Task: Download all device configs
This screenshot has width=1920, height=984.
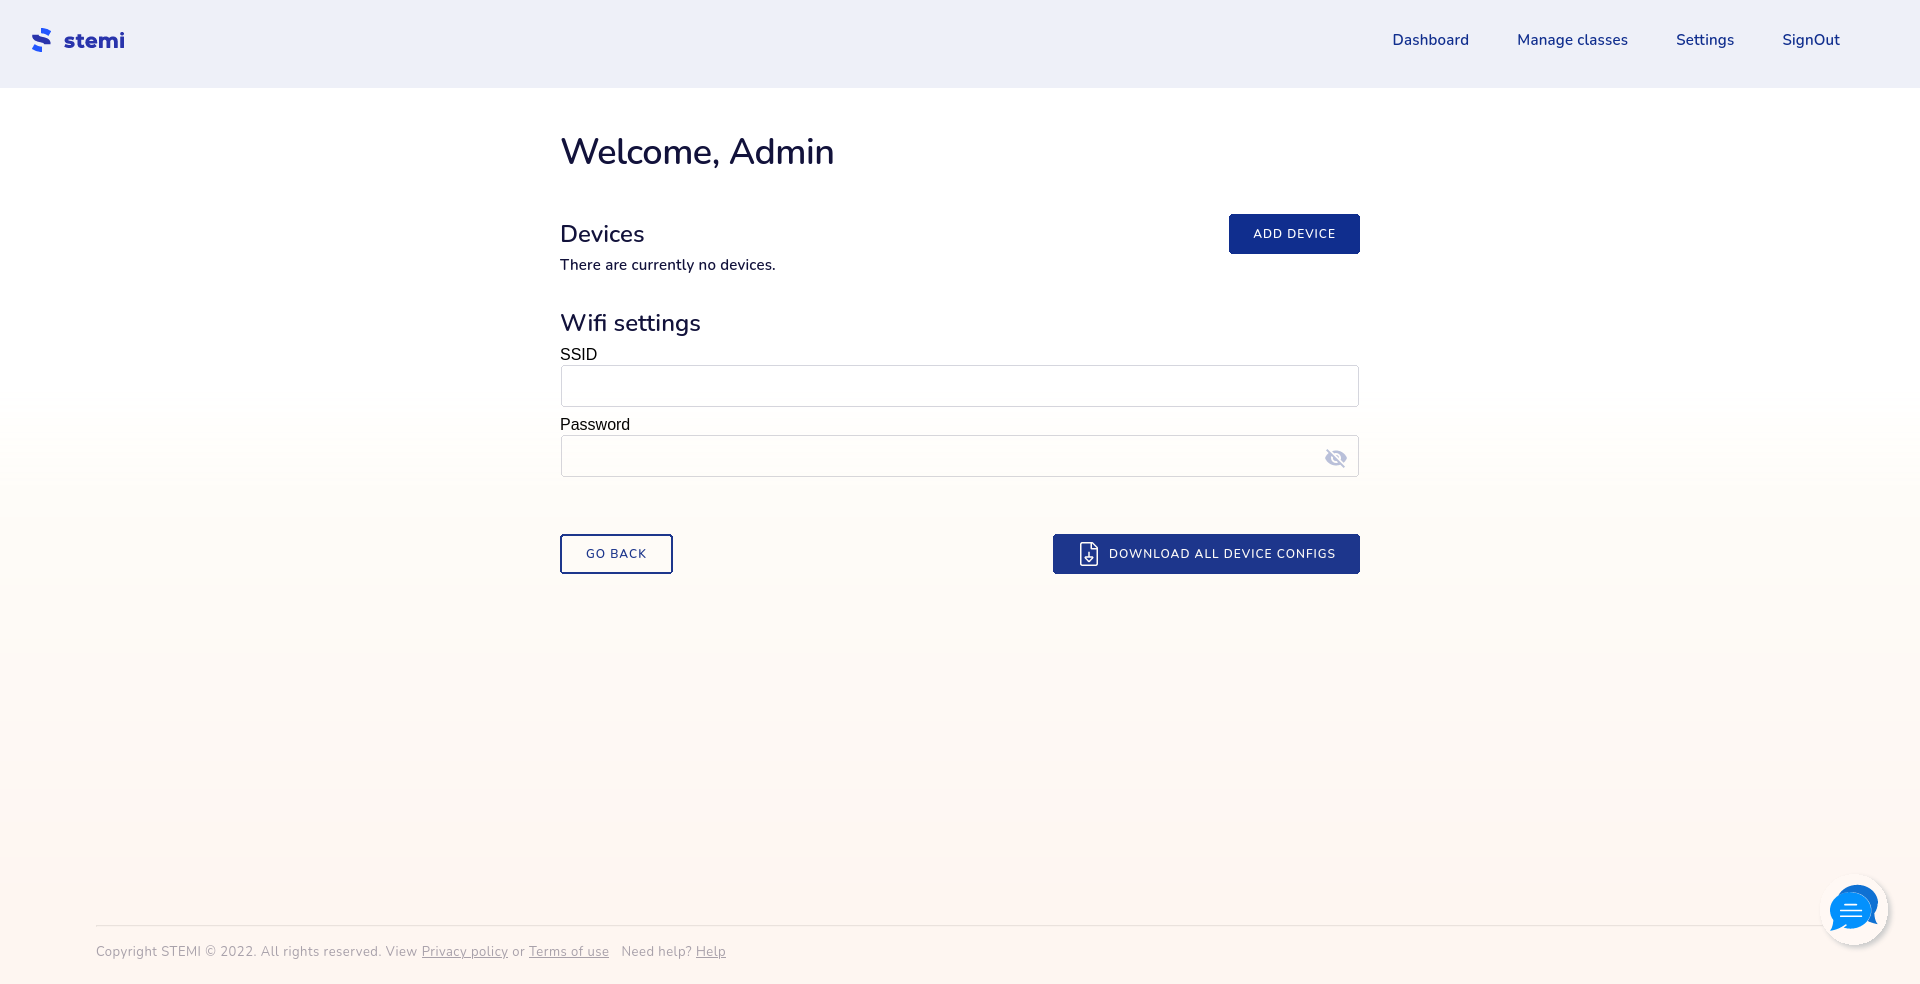Action: coord(1205,554)
